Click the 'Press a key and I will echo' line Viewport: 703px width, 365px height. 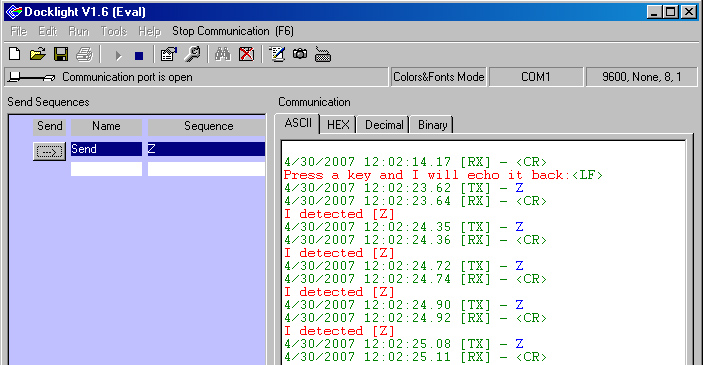click(x=443, y=175)
